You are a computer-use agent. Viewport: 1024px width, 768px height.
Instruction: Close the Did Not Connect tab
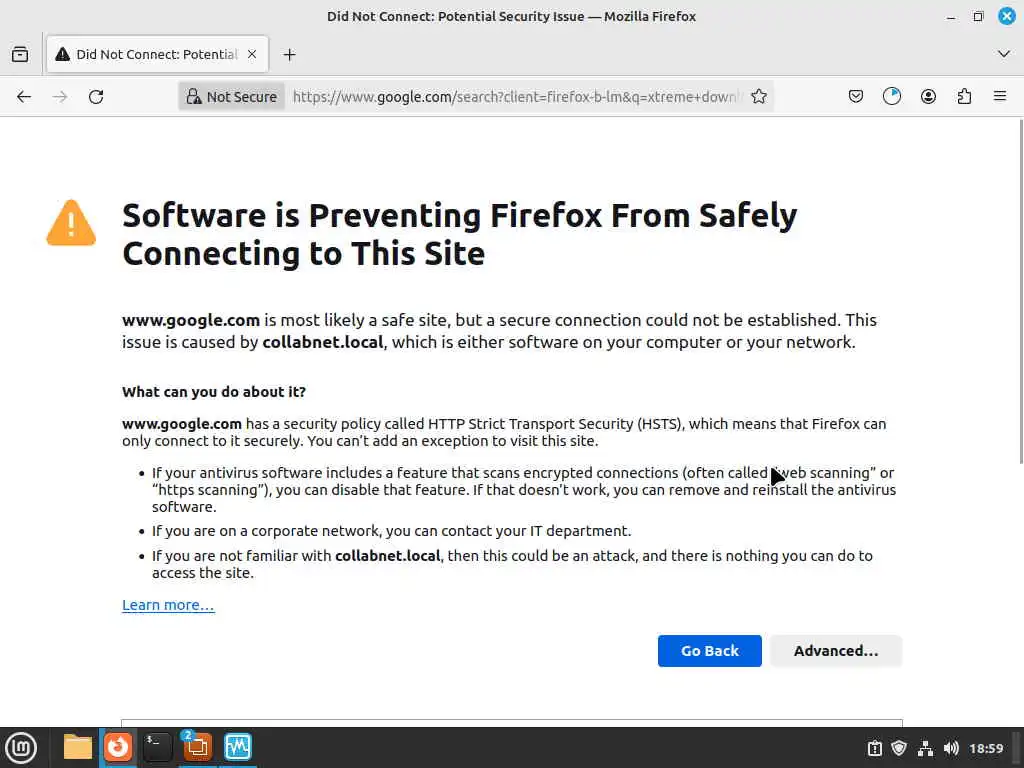252,55
